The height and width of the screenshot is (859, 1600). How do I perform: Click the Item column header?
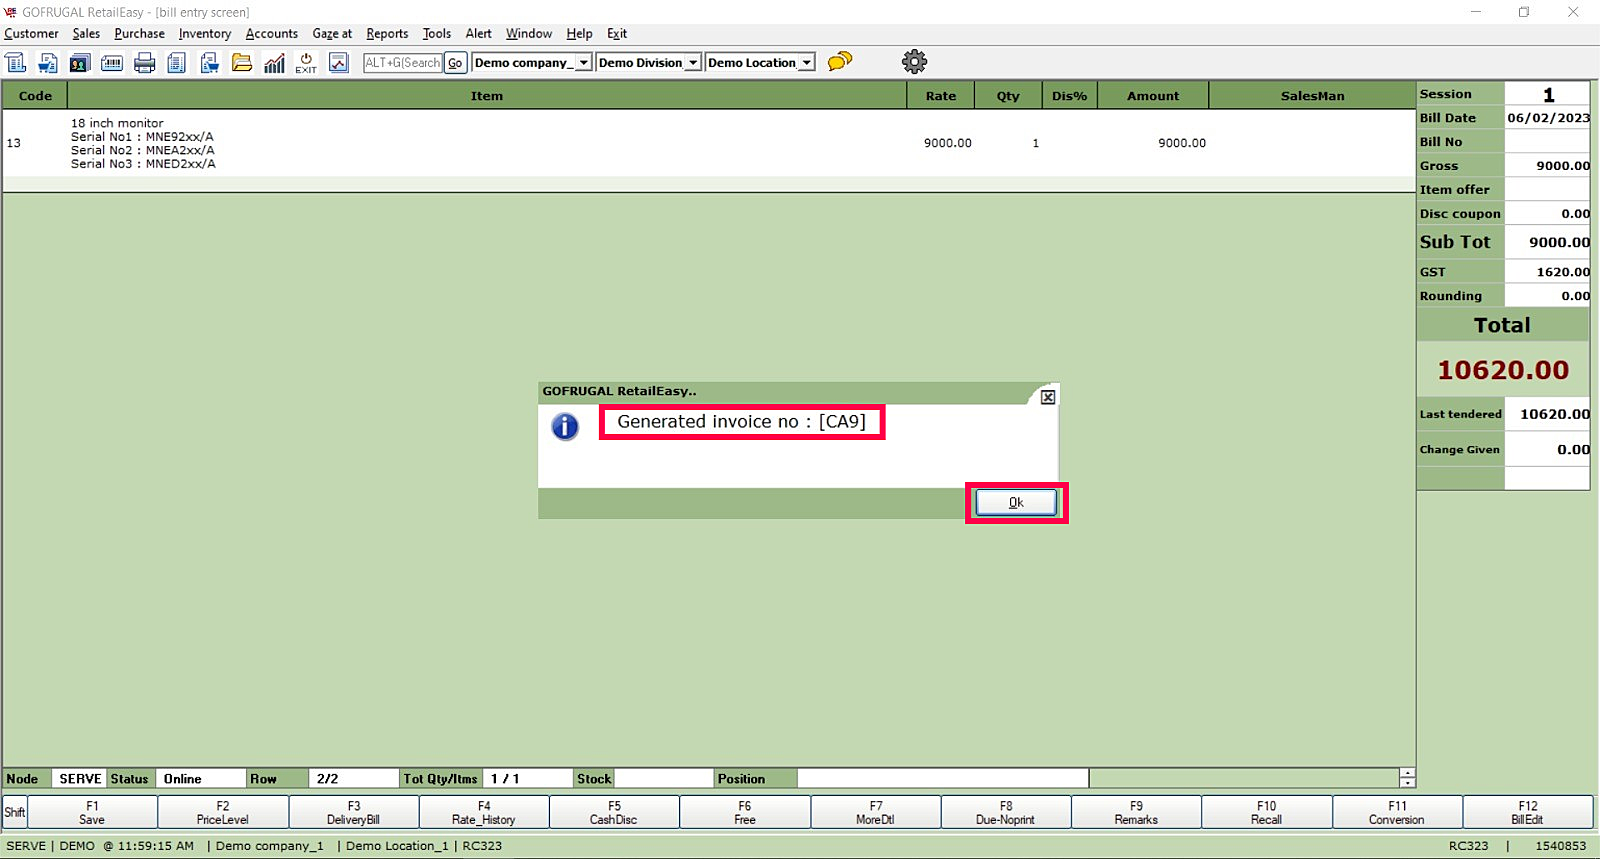[x=487, y=96]
